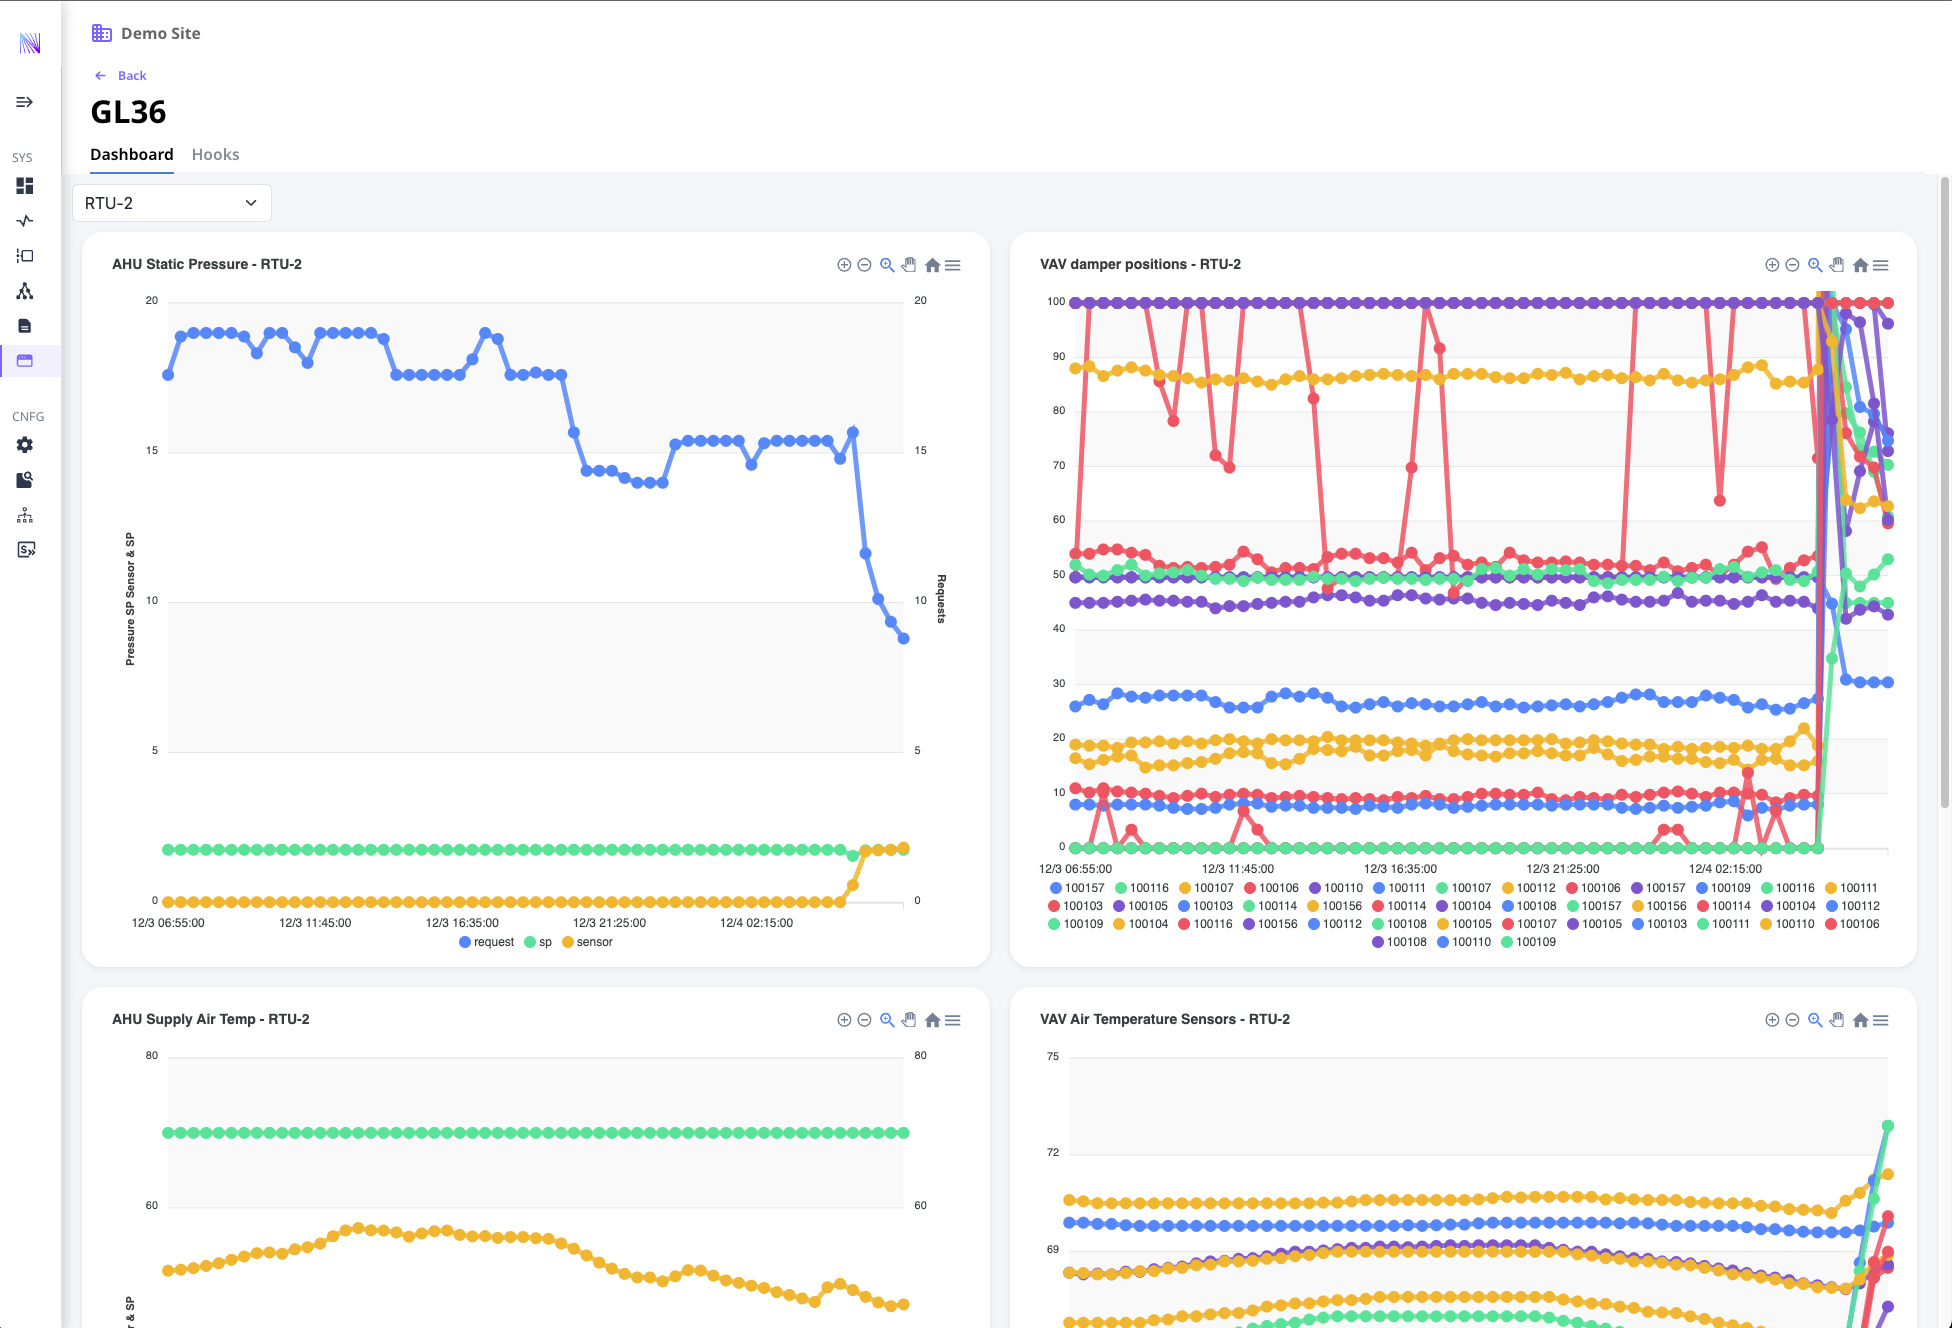Zoom in on AHU Supply Air Temp chart
This screenshot has height=1328, width=1952.
[x=844, y=1020]
